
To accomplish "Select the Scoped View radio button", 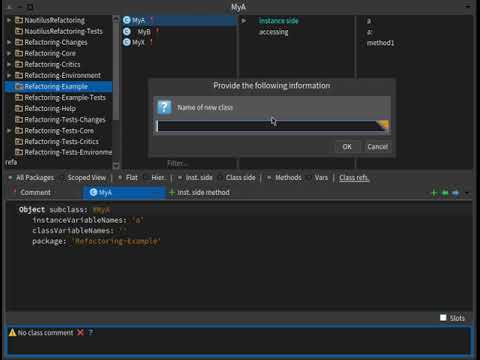I will pyautogui.click(x=62, y=178).
